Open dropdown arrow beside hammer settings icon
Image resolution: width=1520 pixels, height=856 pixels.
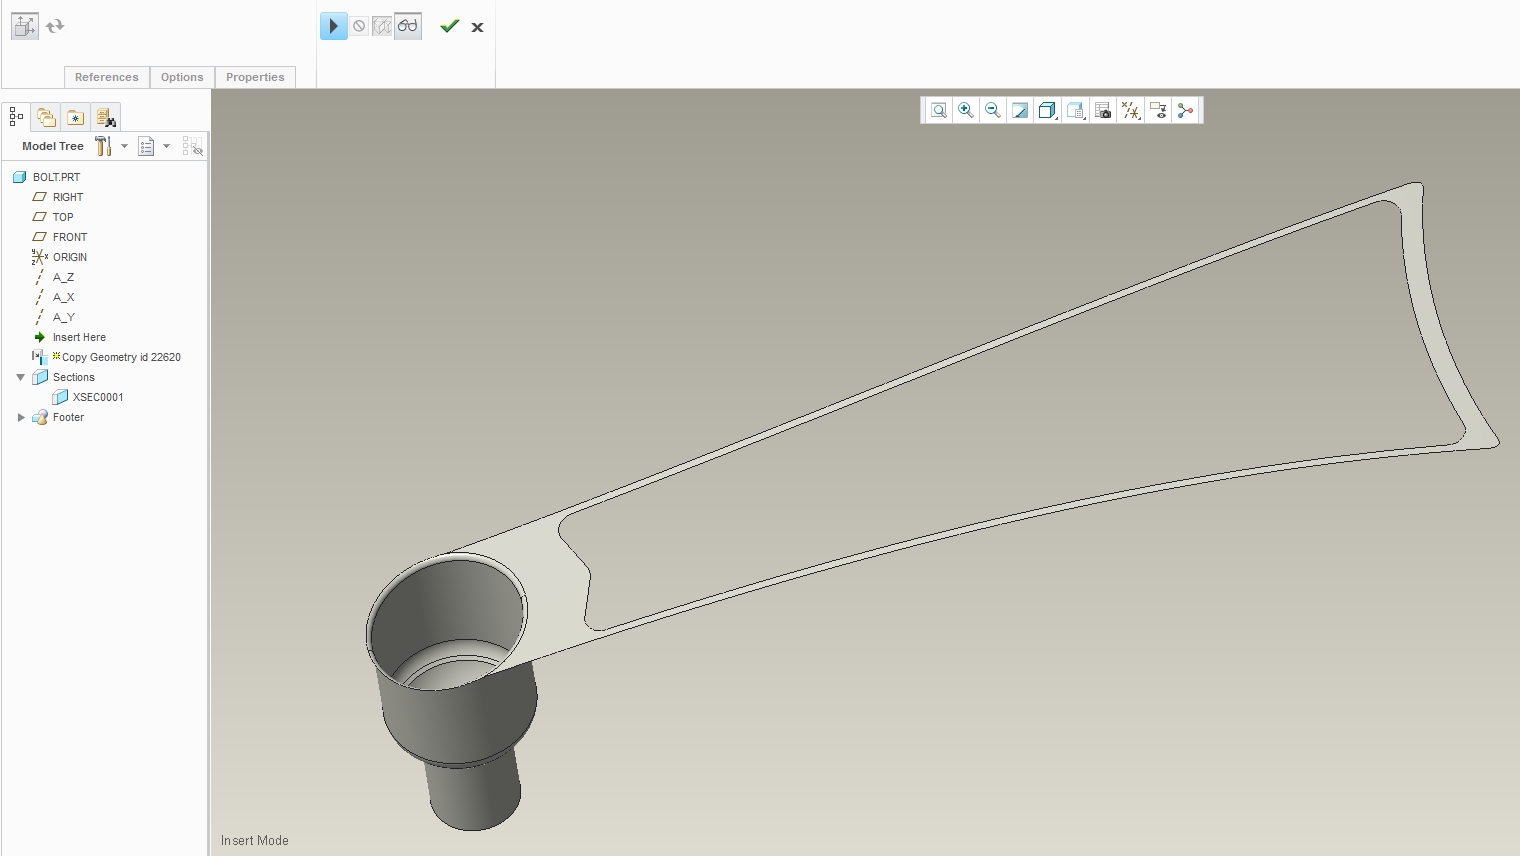point(124,146)
